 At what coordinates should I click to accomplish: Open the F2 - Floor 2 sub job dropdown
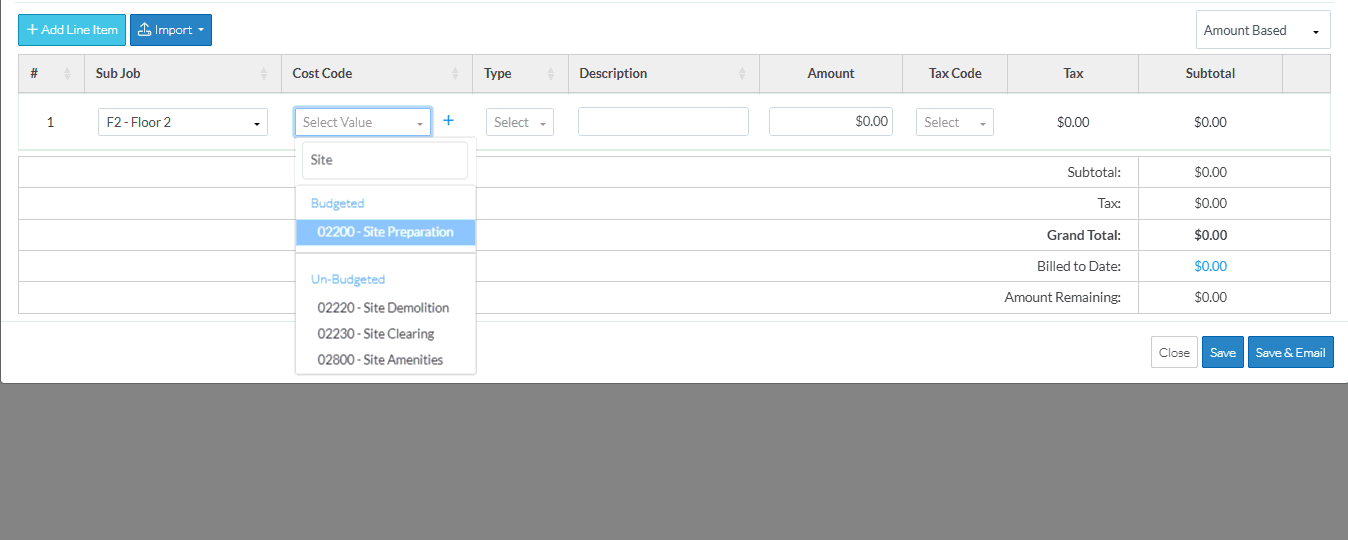pyautogui.click(x=183, y=122)
